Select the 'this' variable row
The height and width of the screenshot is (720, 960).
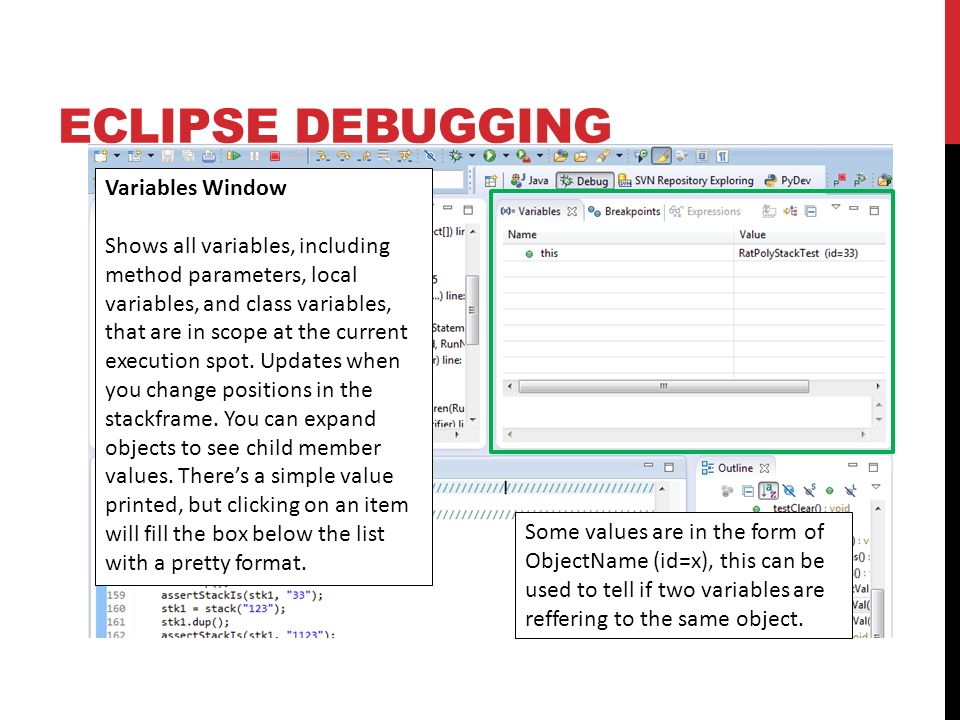tap(694, 253)
